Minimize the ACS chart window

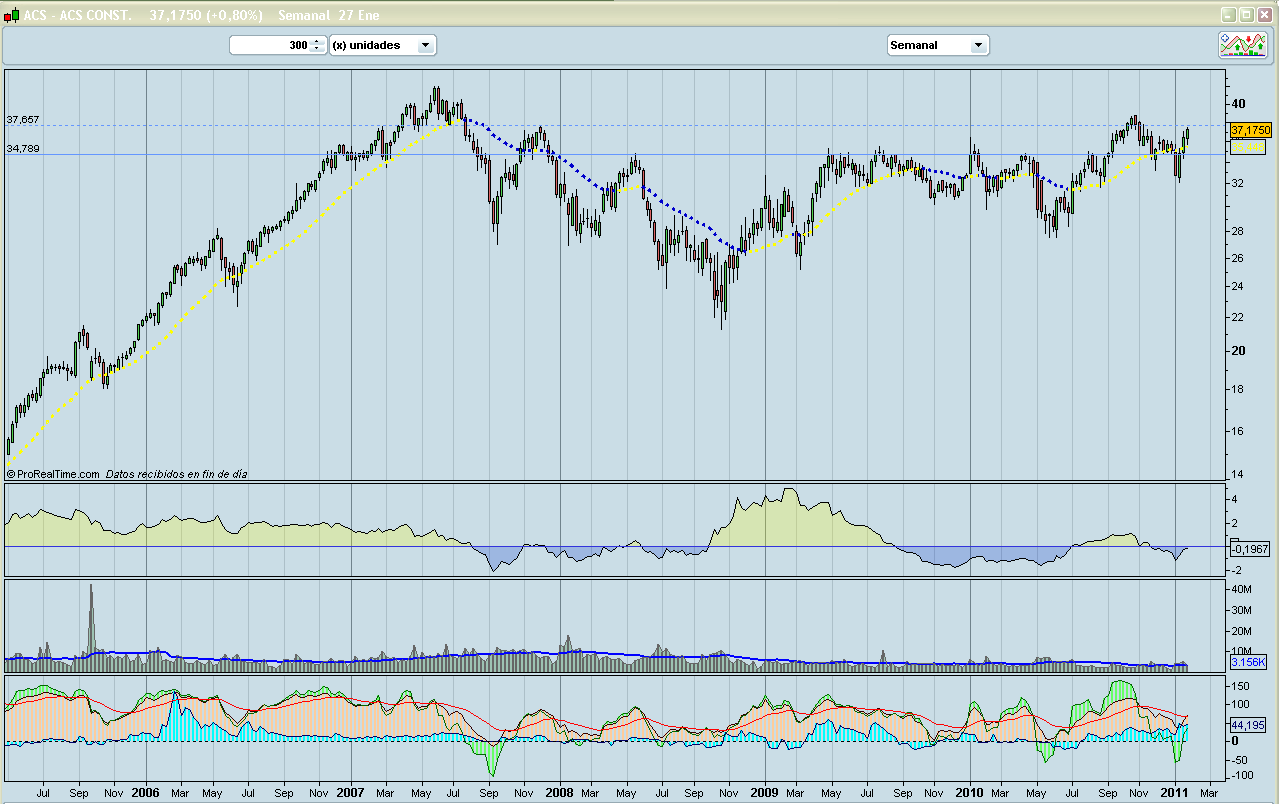pyautogui.click(x=1229, y=15)
